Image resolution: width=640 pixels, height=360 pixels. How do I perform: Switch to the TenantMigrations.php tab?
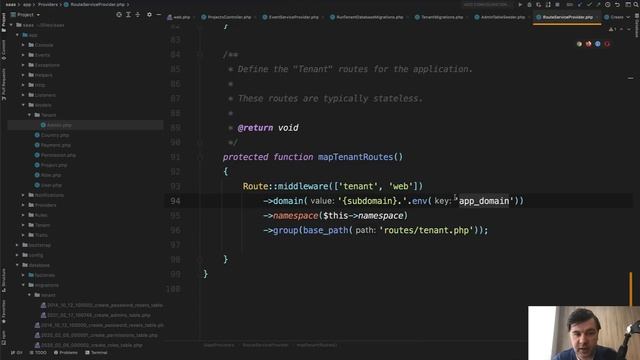point(439,17)
